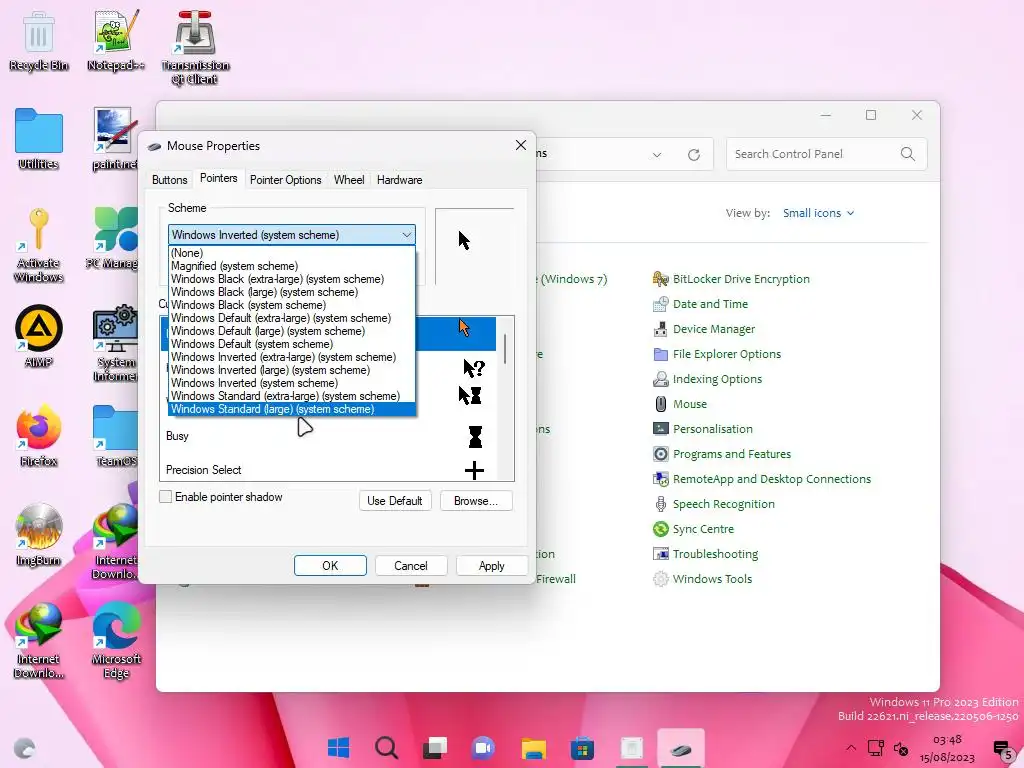Viewport: 1024px width, 768px height.
Task: Switch to the Hardware tab
Action: pyautogui.click(x=400, y=180)
